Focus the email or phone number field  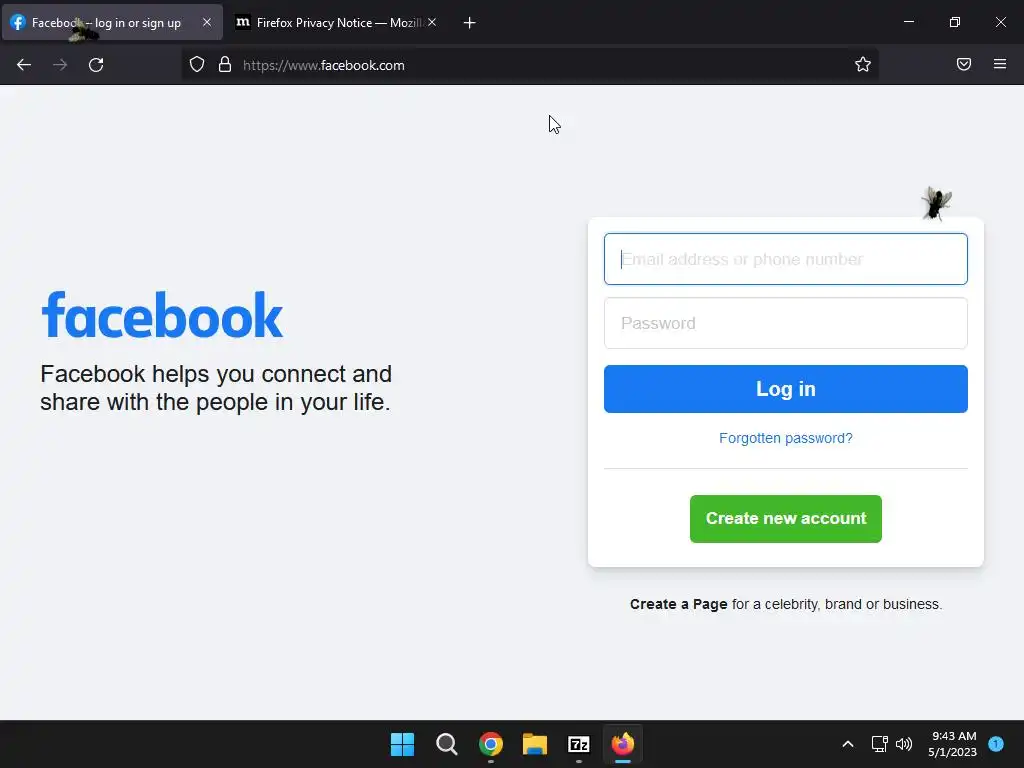(x=786, y=259)
